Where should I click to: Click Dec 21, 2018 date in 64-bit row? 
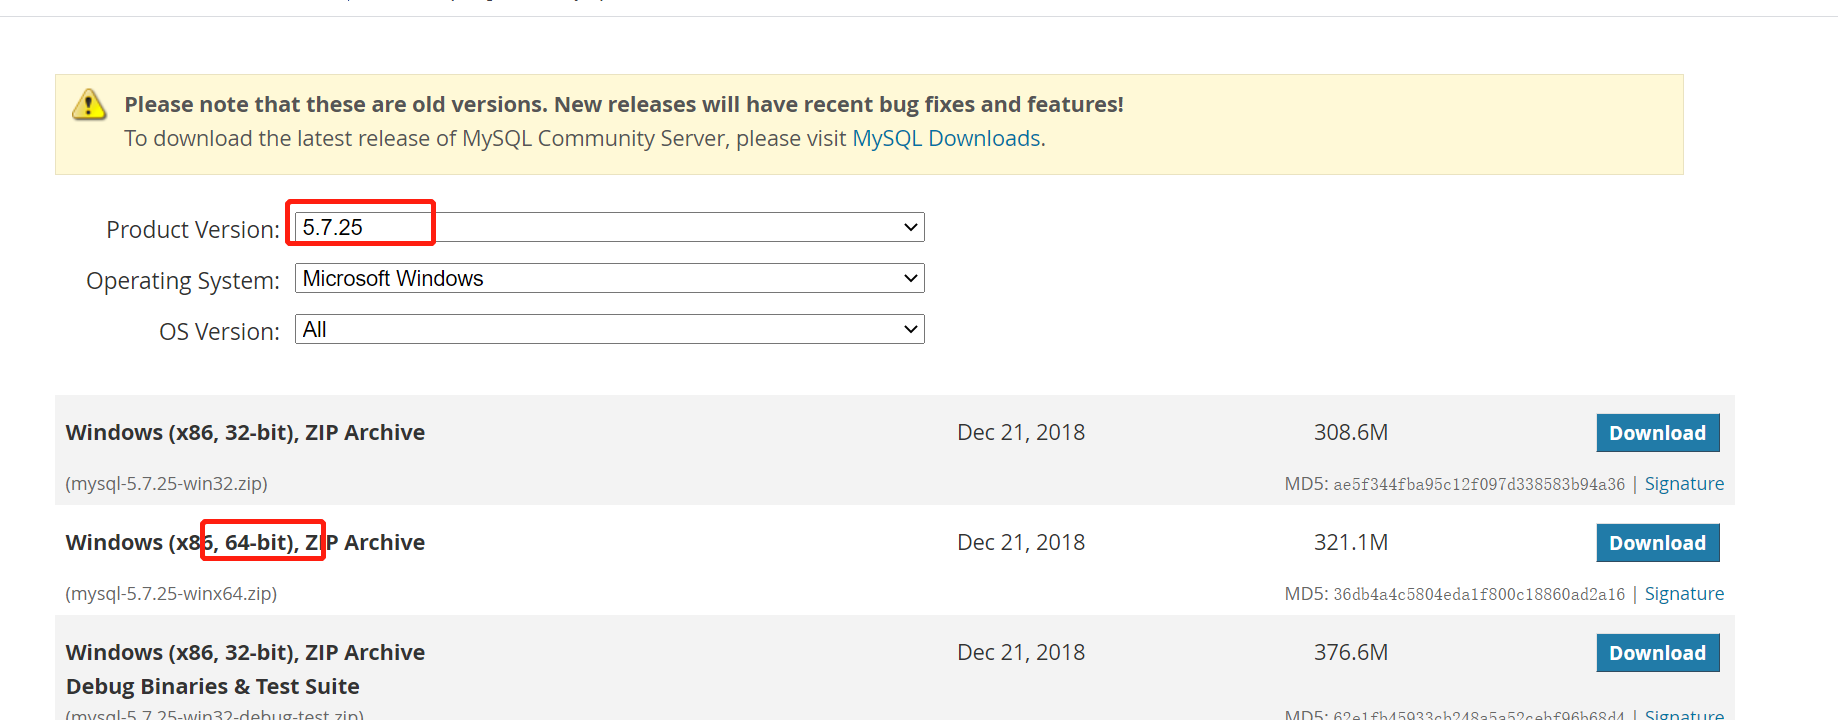[1021, 542]
